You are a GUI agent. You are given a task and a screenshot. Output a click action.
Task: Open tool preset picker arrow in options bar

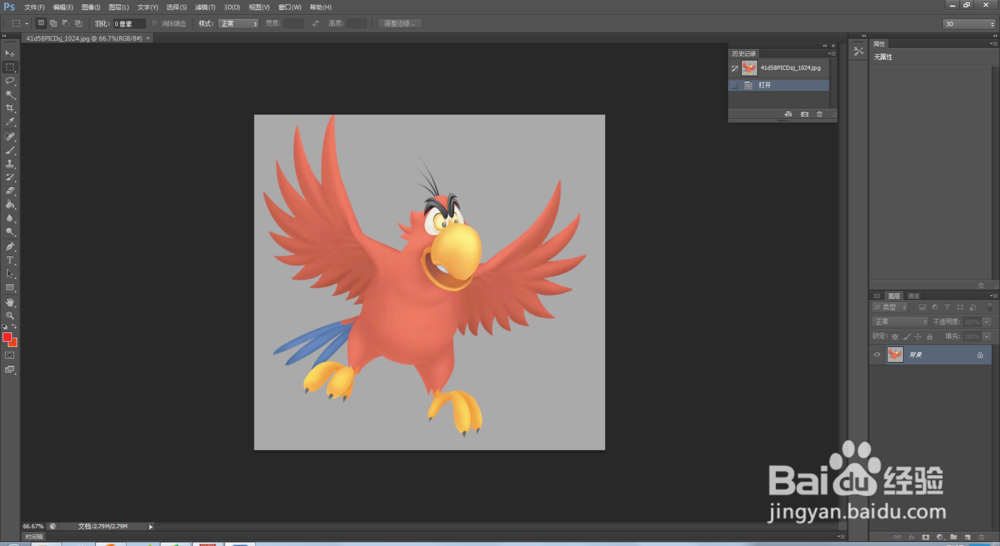pos(26,24)
